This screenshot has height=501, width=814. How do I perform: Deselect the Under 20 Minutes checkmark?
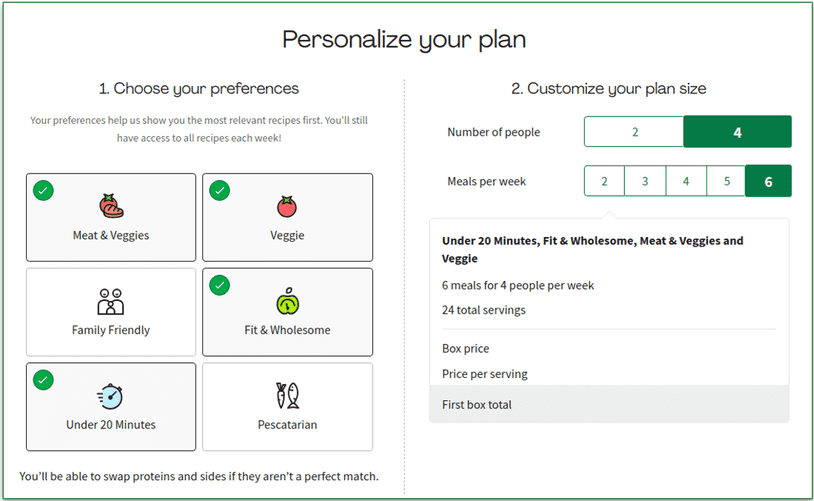[43, 380]
